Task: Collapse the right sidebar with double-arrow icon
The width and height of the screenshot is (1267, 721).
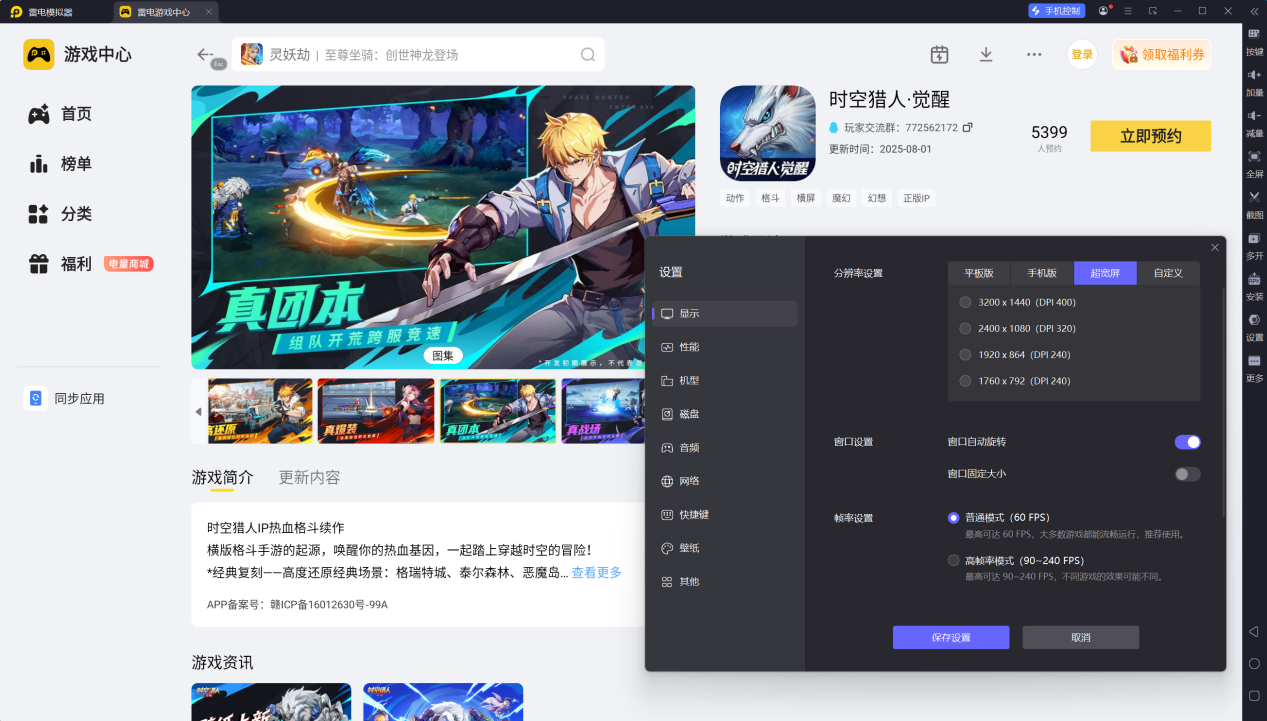Action: 1254,11
